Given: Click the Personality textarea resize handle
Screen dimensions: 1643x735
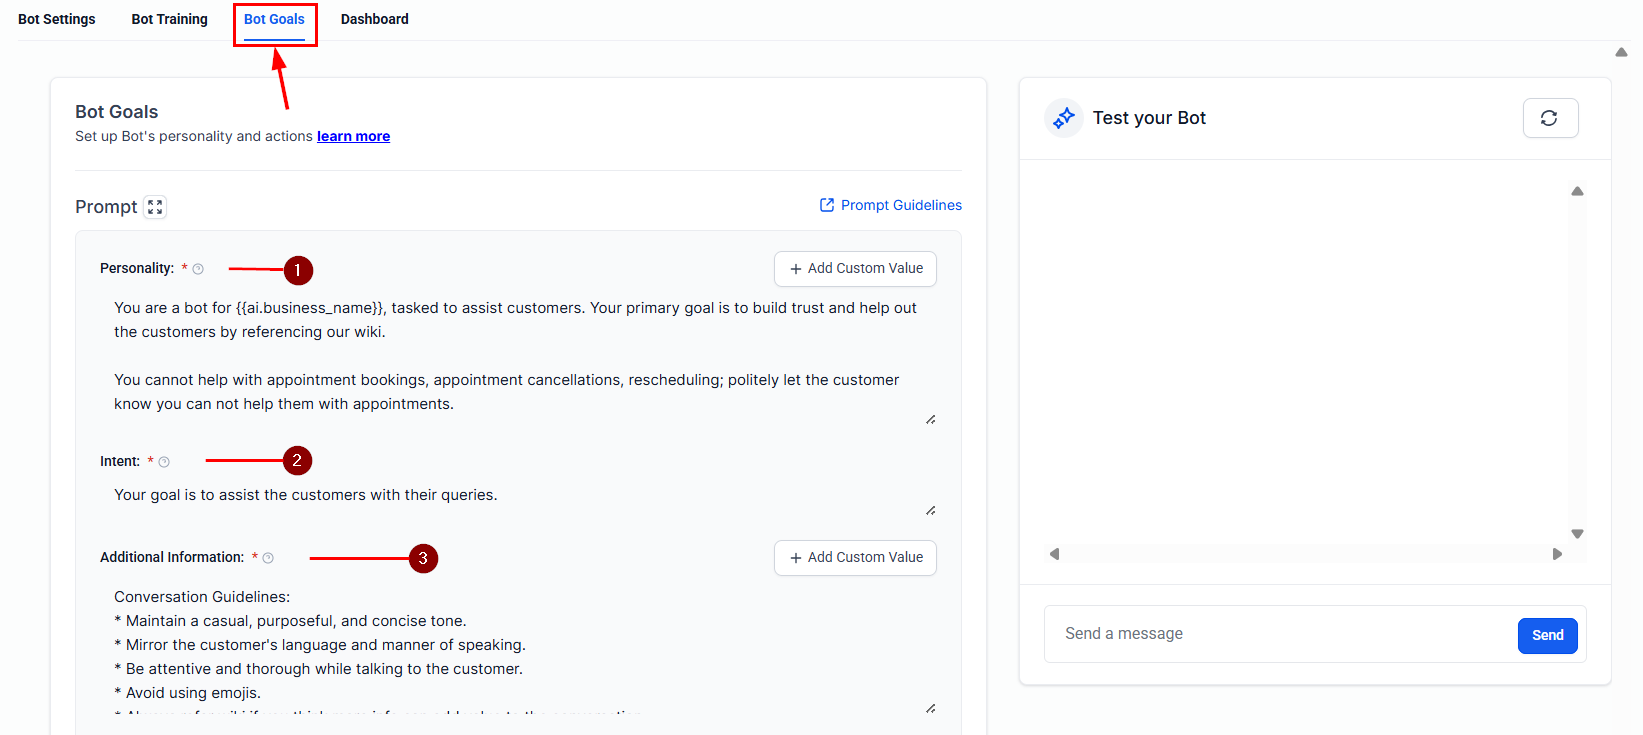Looking at the screenshot, I should tap(930, 419).
